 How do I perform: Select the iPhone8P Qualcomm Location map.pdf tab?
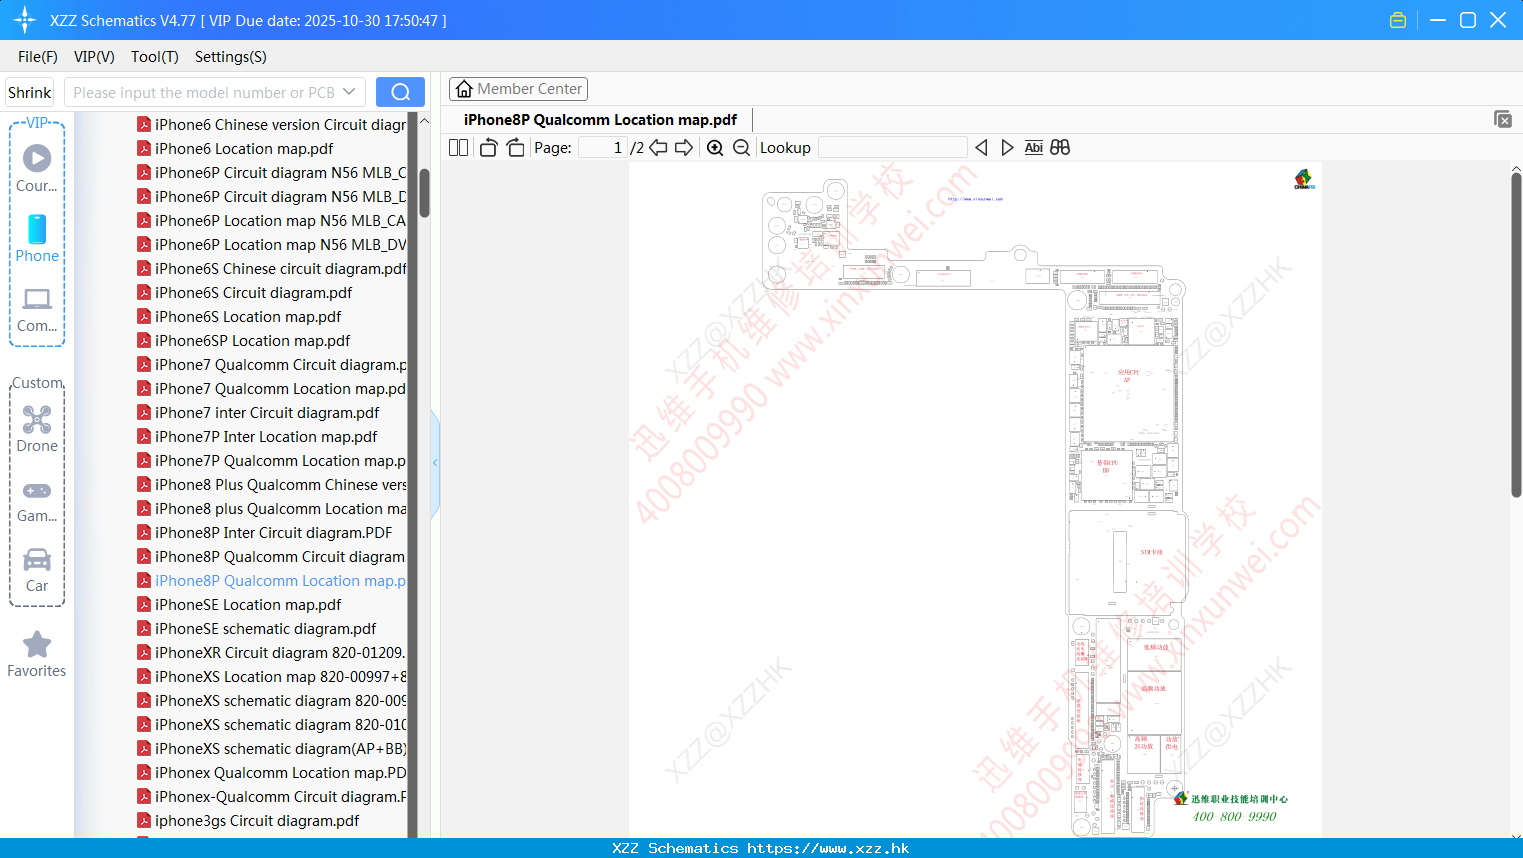click(600, 120)
